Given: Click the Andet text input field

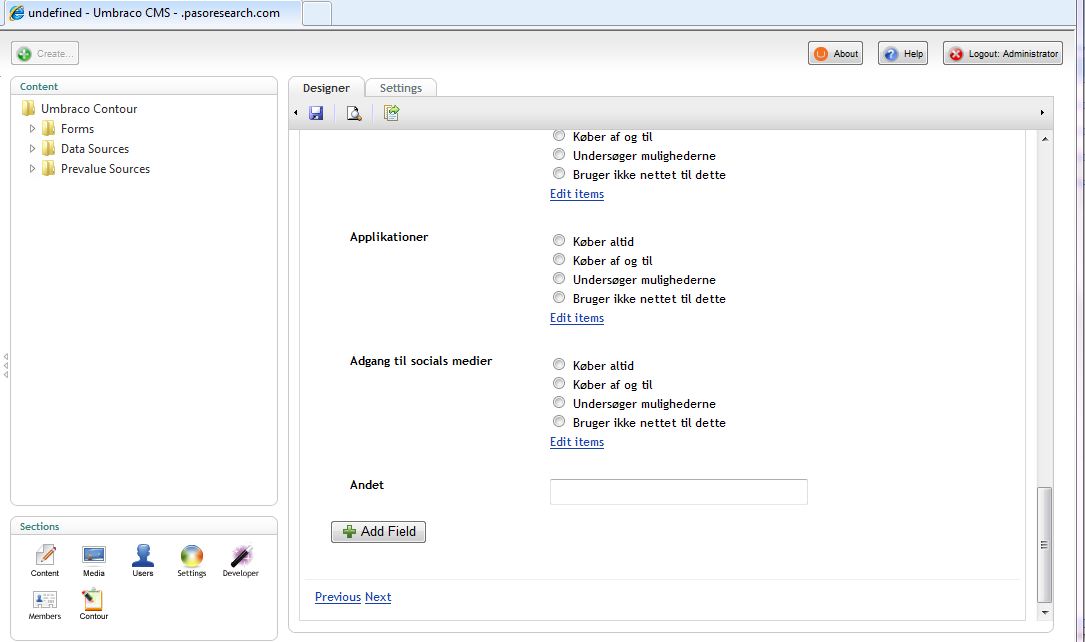Looking at the screenshot, I should (x=678, y=492).
